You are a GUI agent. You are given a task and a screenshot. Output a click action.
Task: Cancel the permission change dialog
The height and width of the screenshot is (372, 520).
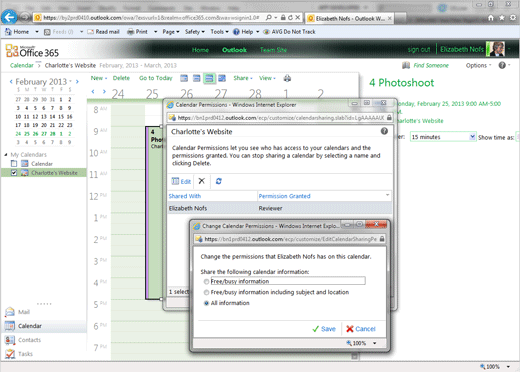pyautogui.click(x=361, y=329)
